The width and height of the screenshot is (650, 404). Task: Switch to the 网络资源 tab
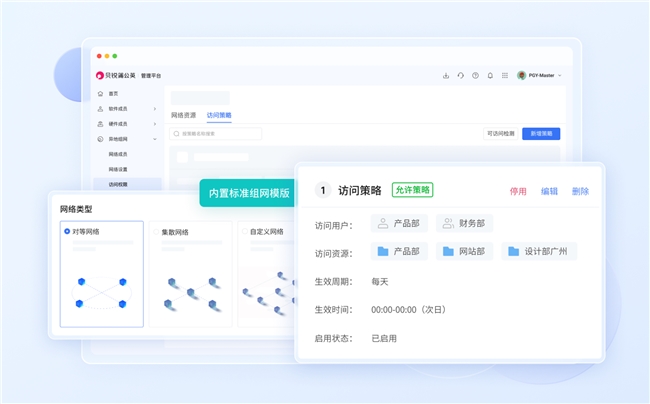point(183,115)
